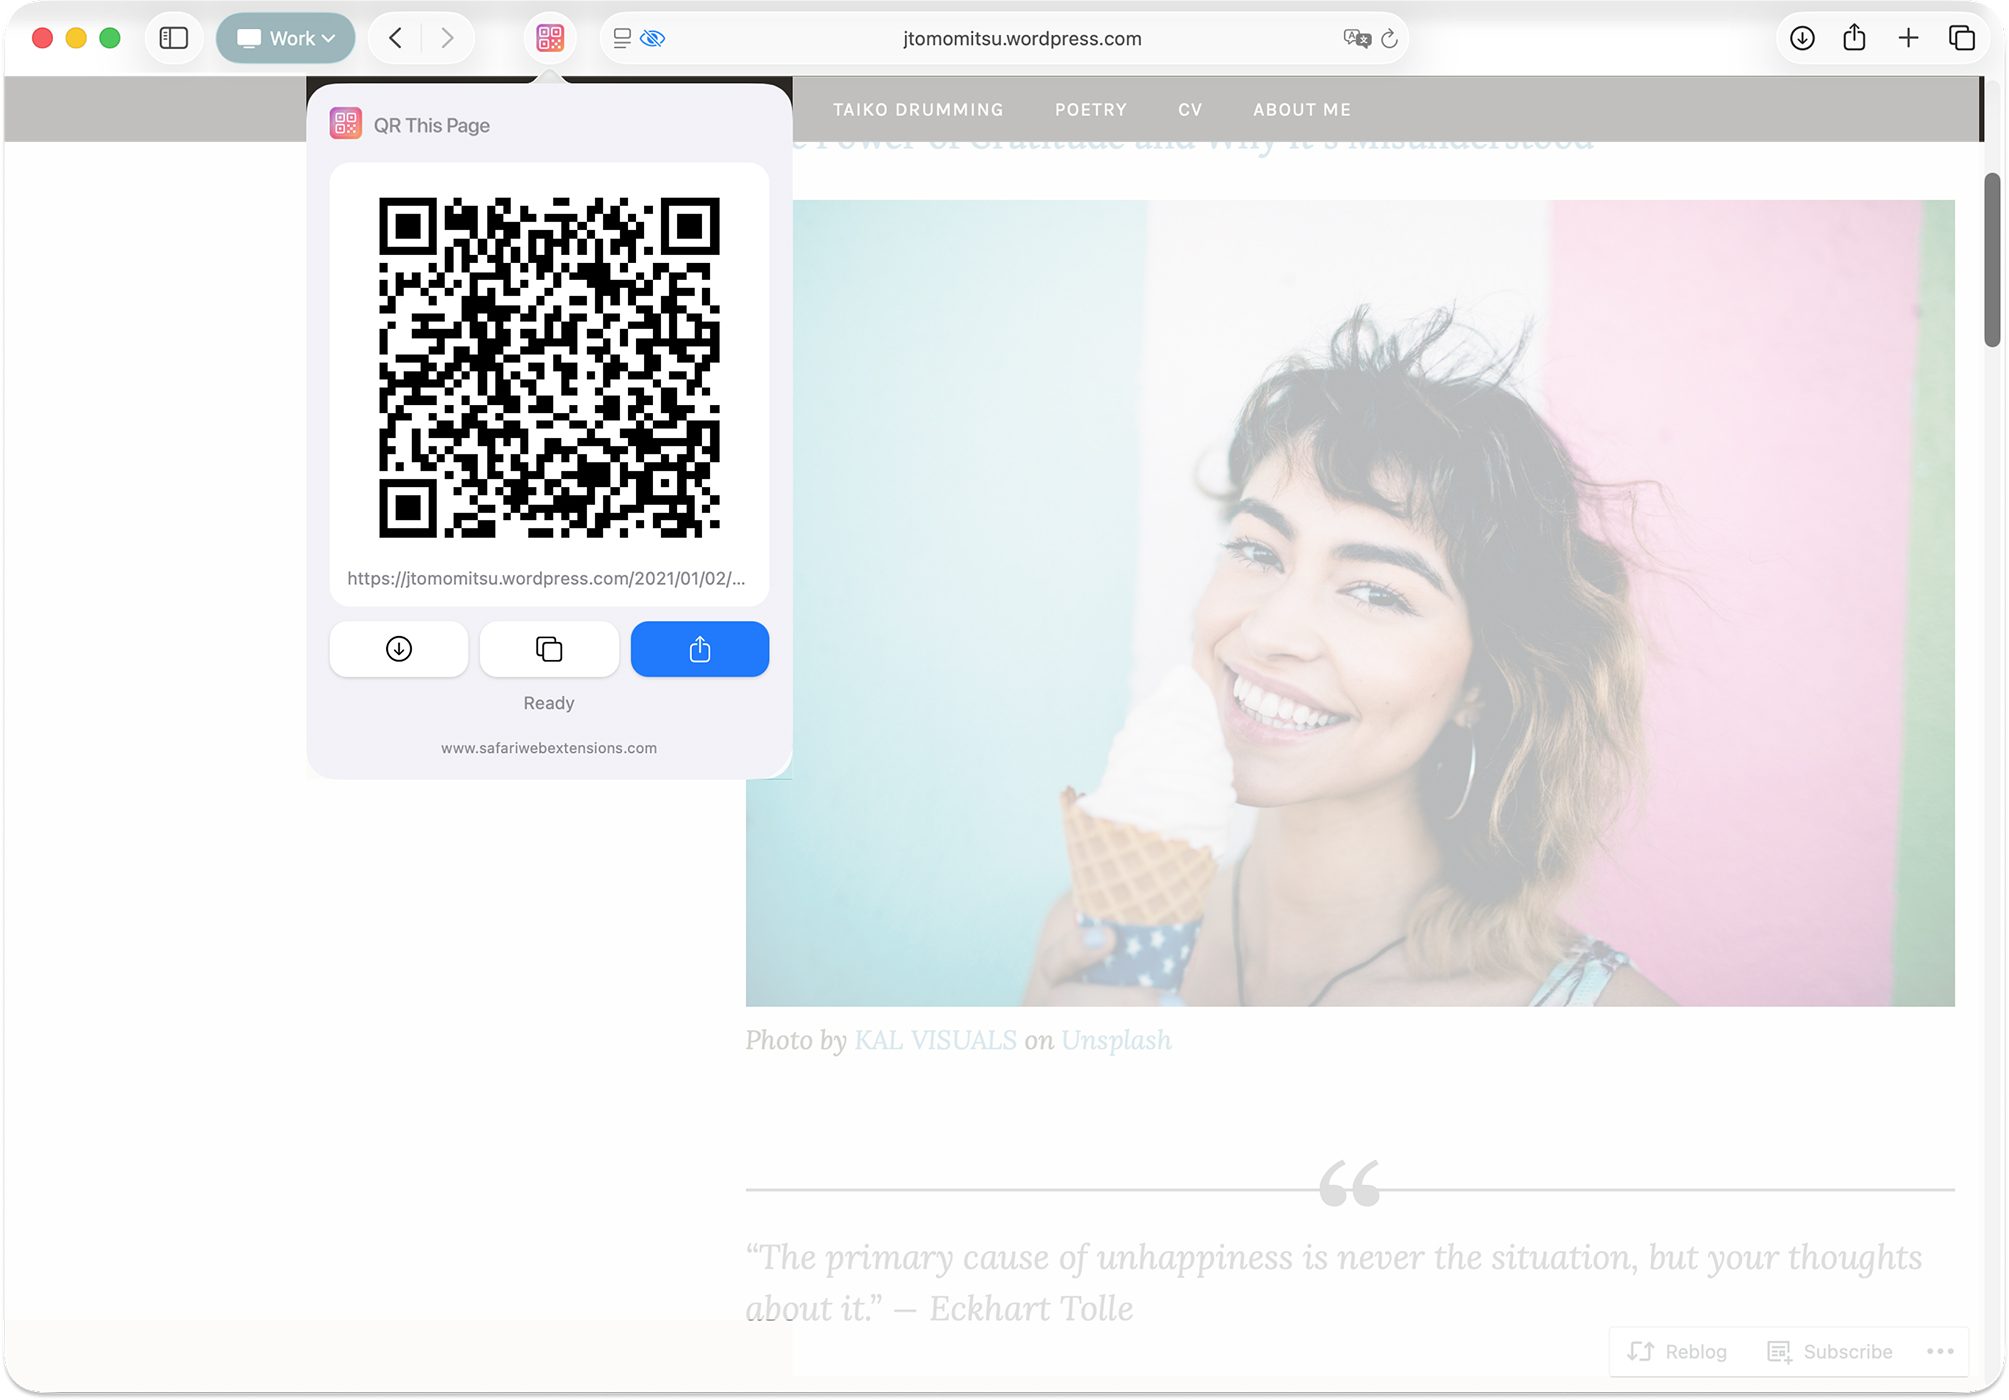The width and height of the screenshot is (2009, 1400).
Task: Open the Safari share menu
Action: coord(1854,38)
